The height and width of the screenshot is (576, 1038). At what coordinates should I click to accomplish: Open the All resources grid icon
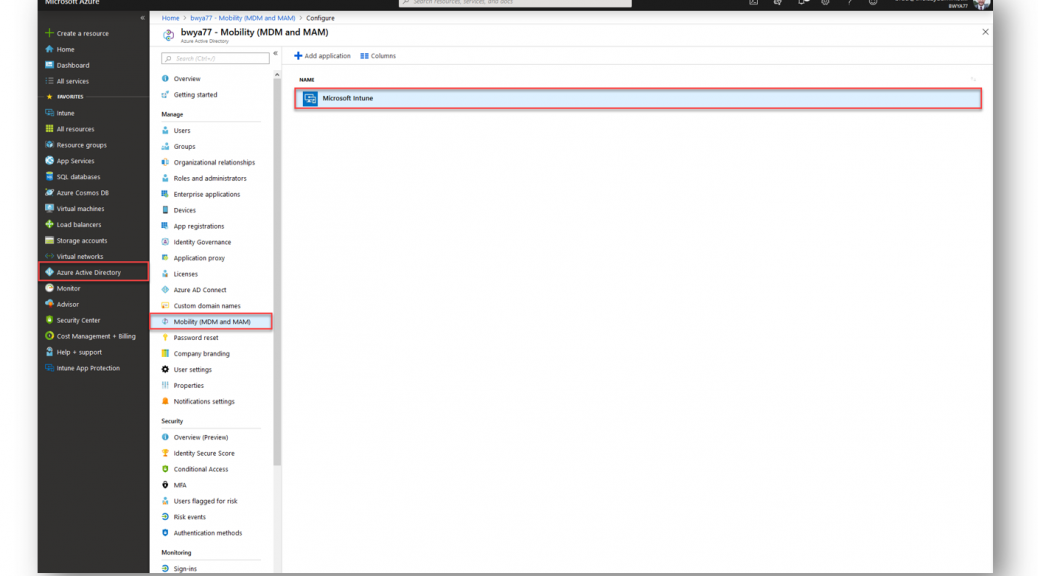[x=49, y=128]
